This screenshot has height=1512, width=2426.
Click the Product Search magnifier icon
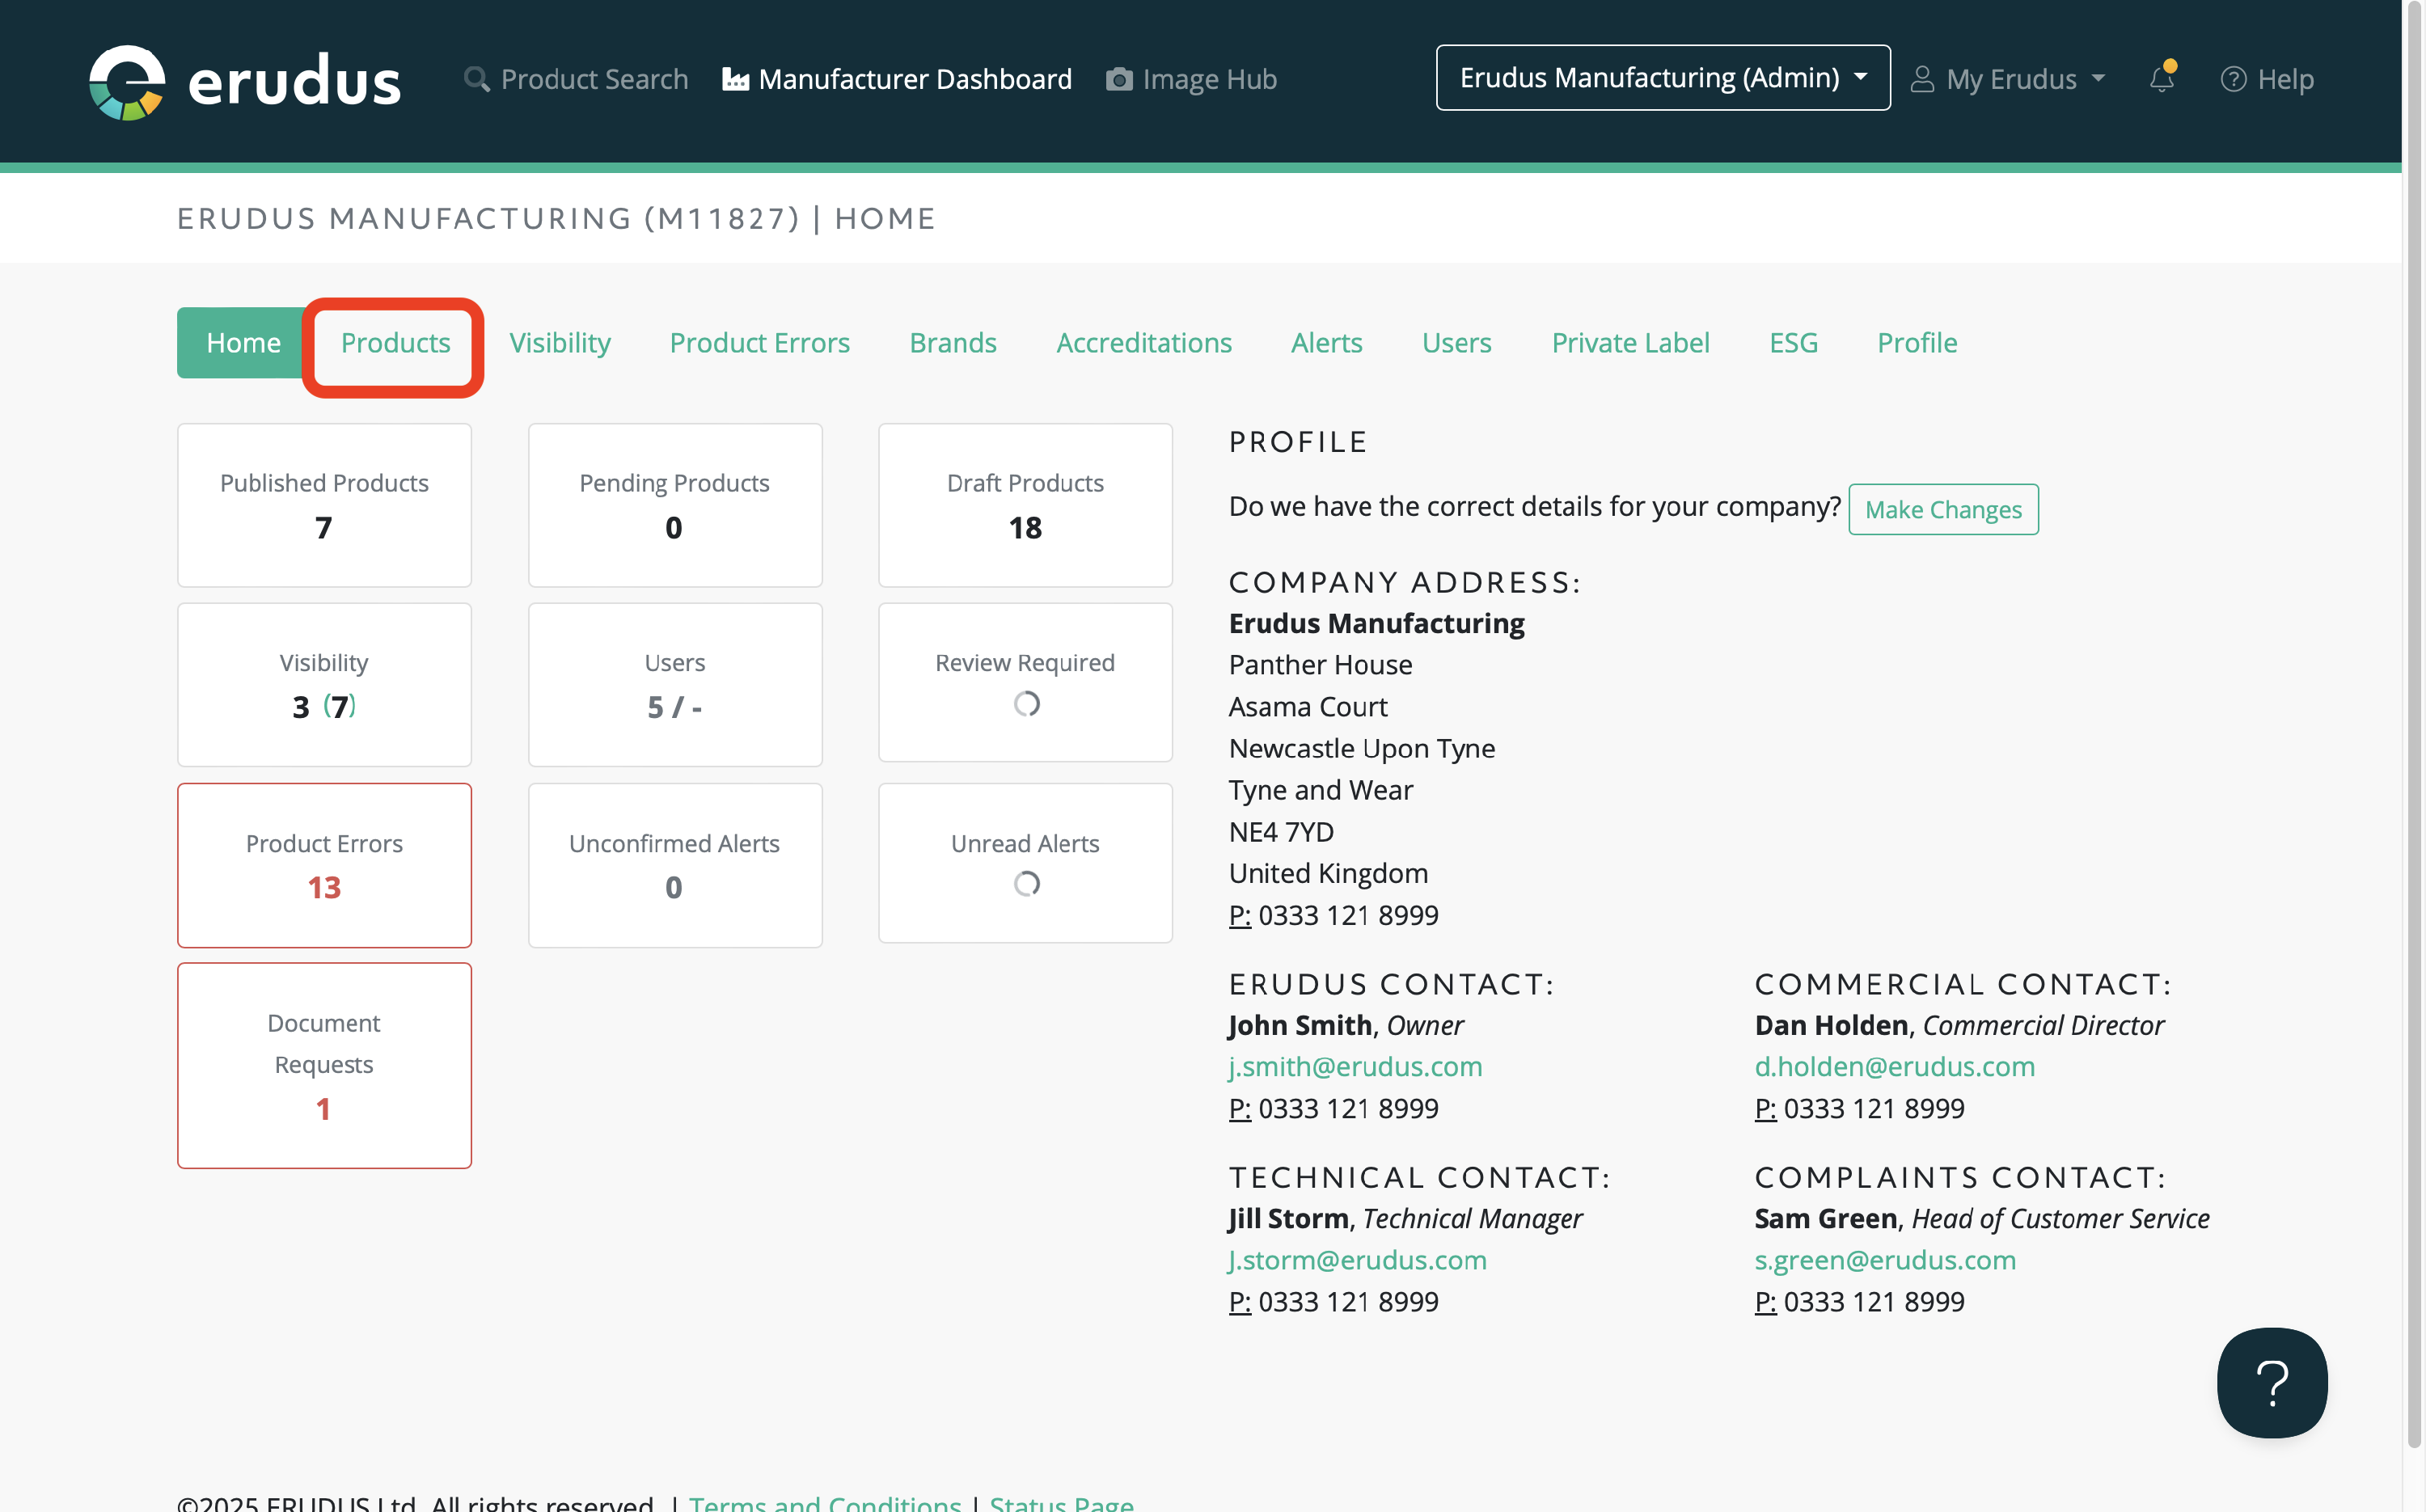(x=477, y=79)
